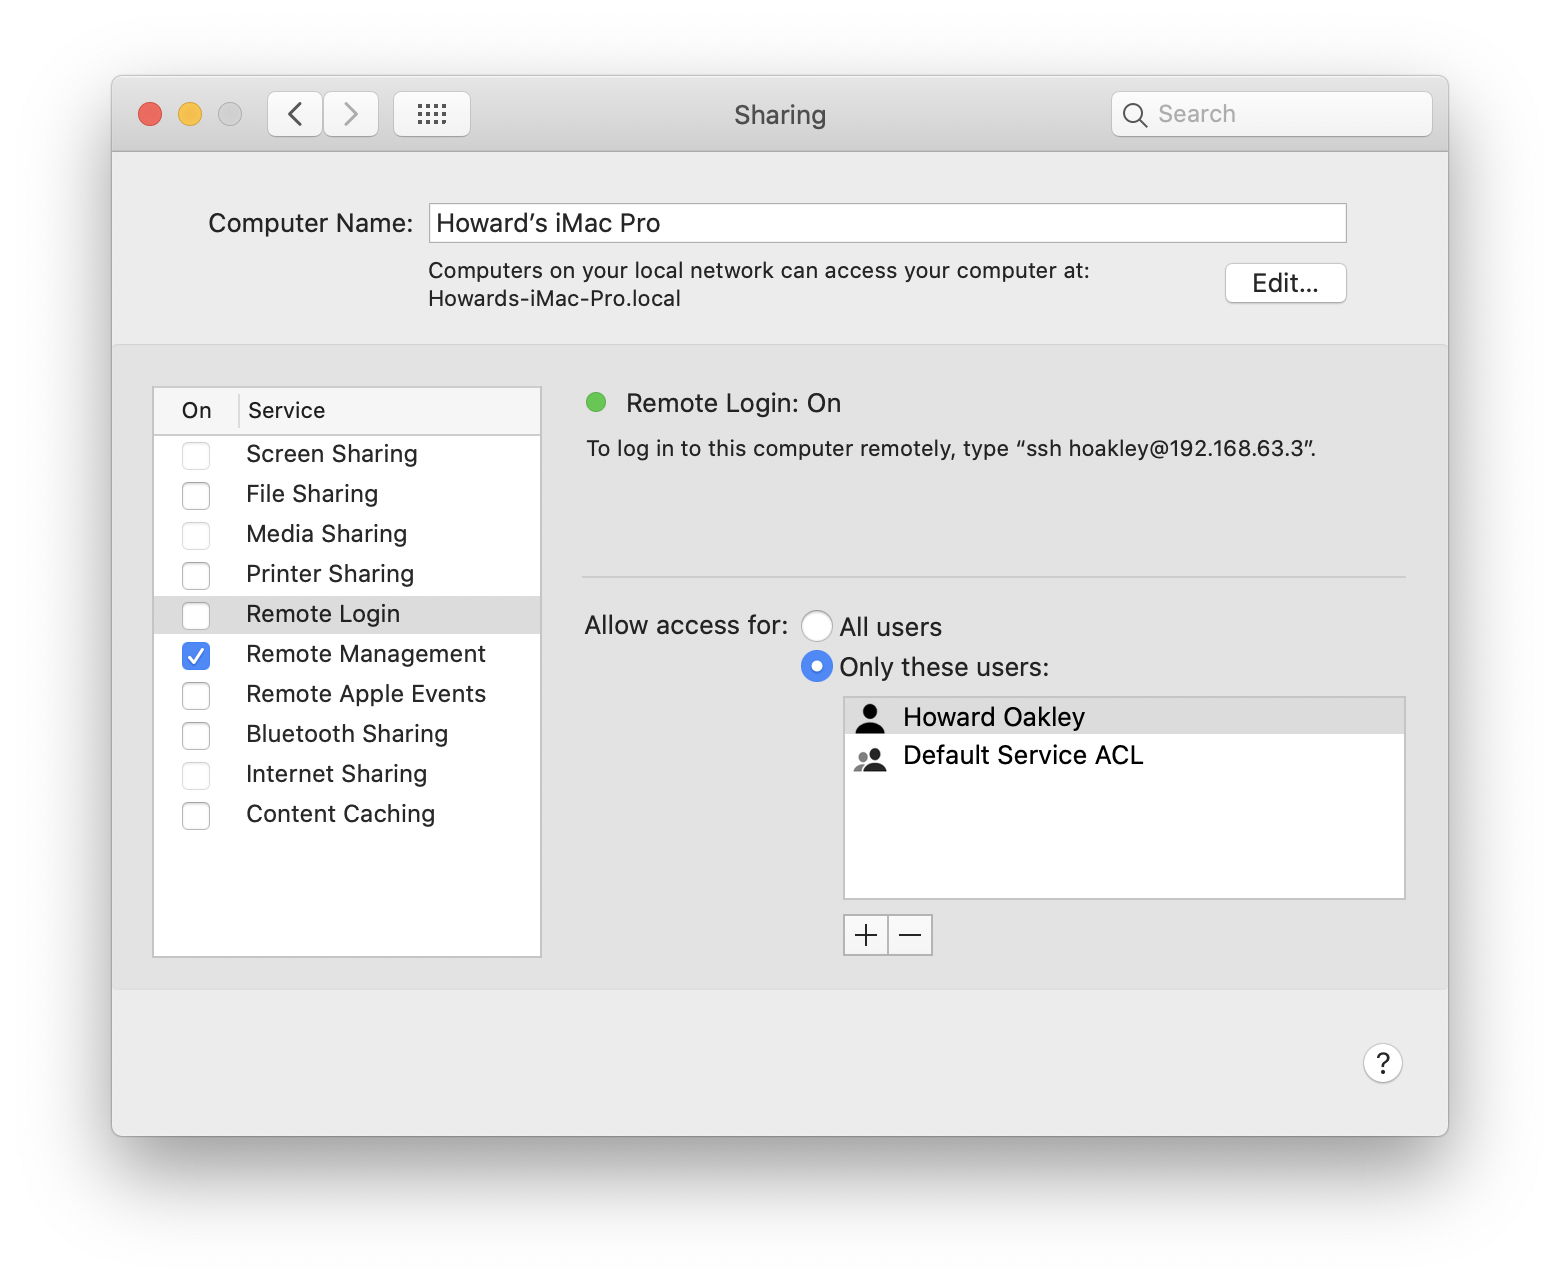Uncheck the Remote Management checkbox
The width and height of the screenshot is (1560, 1284).
196,655
